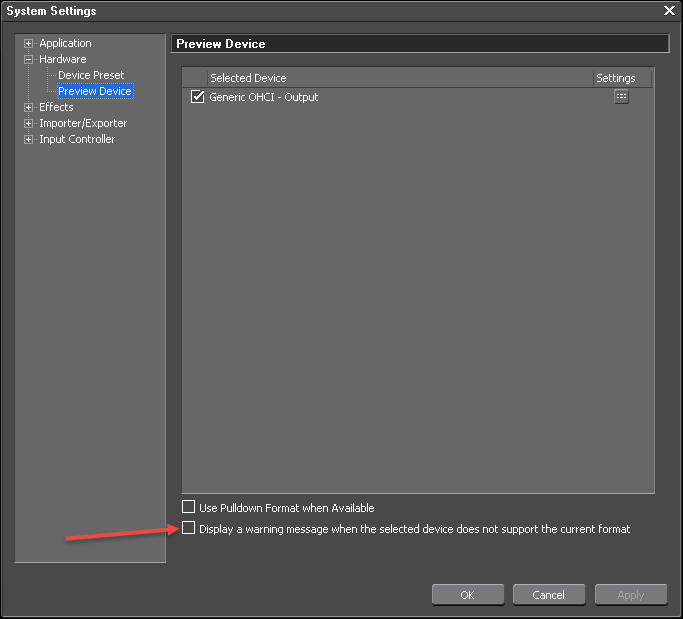This screenshot has height=619, width=683.
Task: Confirm changes with the OK button
Action: pos(467,595)
